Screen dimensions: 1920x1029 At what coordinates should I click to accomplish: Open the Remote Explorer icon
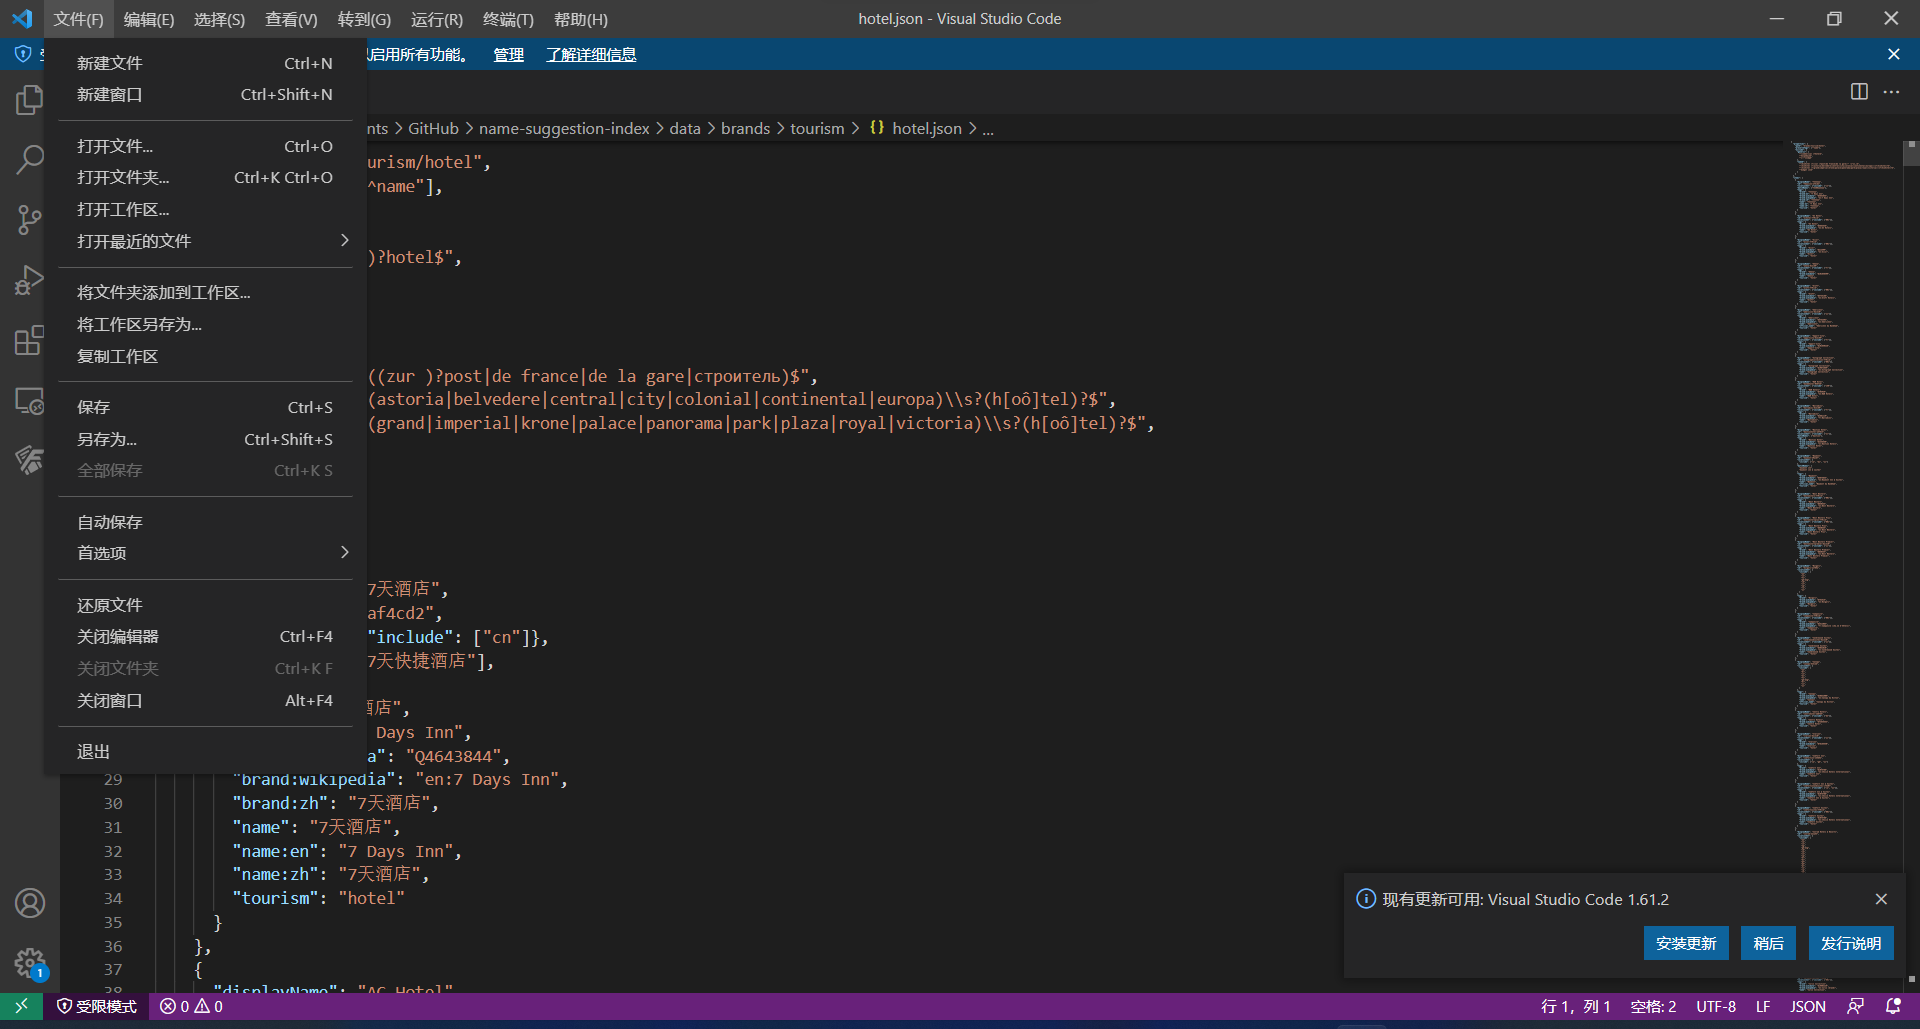(x=29, y=401)
